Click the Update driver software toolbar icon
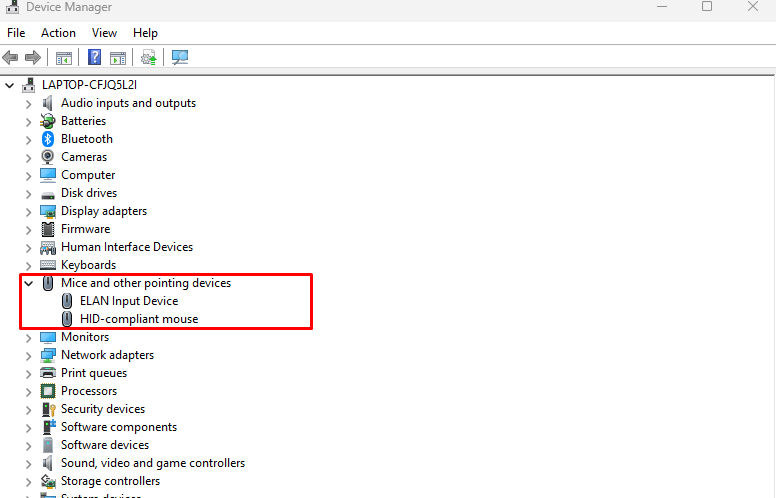 tap(148, 57)
